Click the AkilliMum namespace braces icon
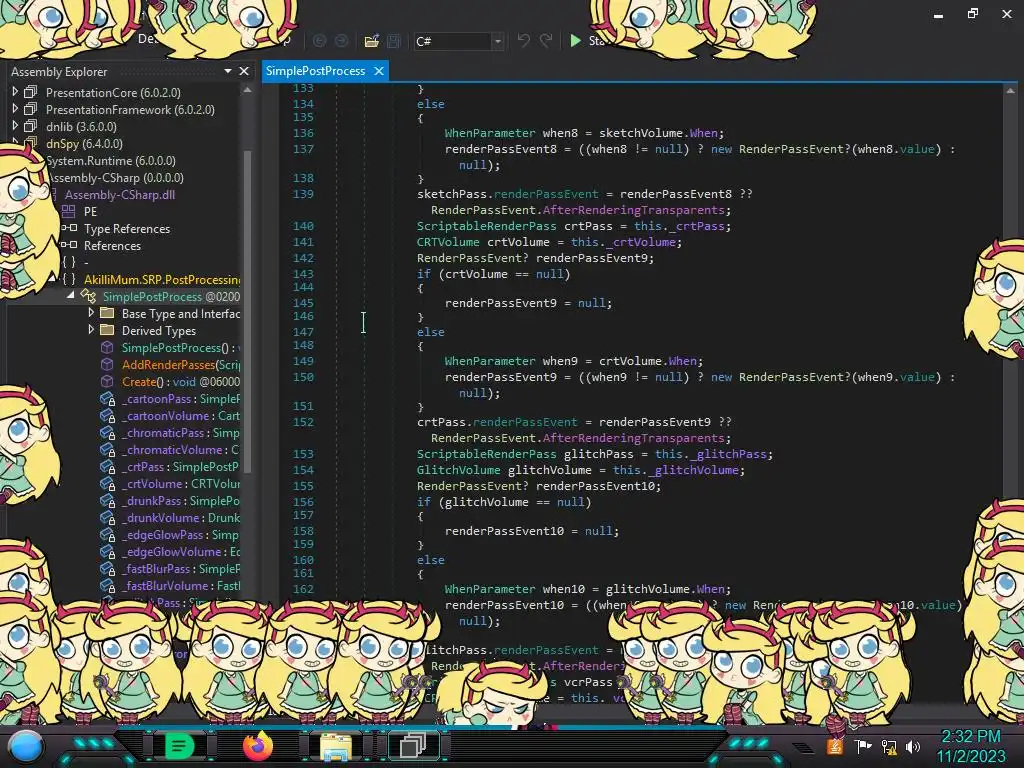Screen dimensions: 1024x768 (69, 279)
